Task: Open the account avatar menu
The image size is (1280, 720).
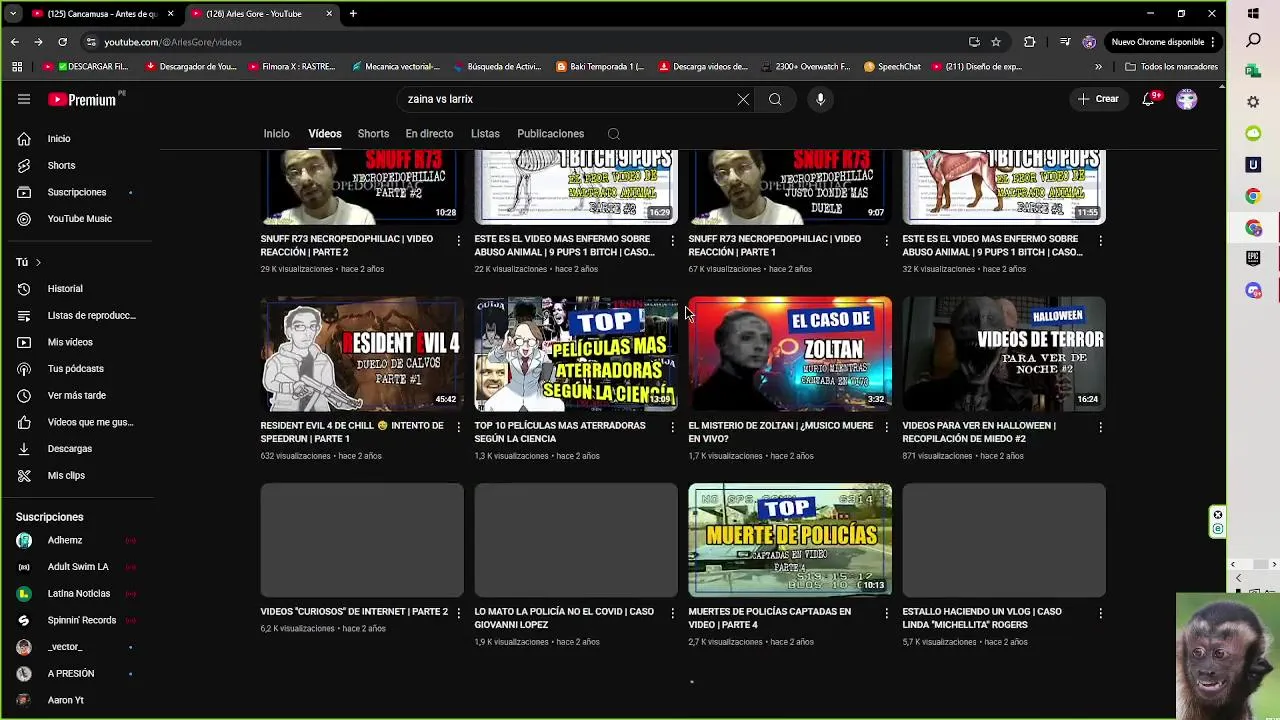Action: pyautogui.click(x=1187, y=99)
